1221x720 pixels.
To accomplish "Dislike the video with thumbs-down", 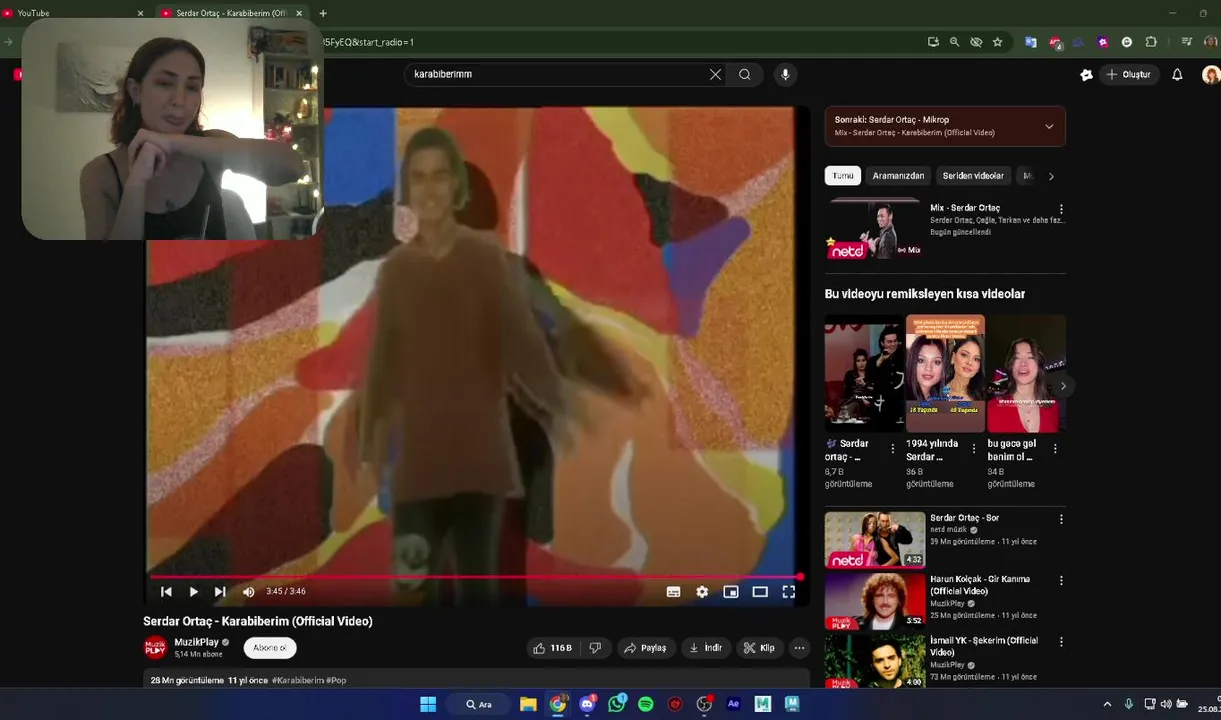I will pos(595,648).
